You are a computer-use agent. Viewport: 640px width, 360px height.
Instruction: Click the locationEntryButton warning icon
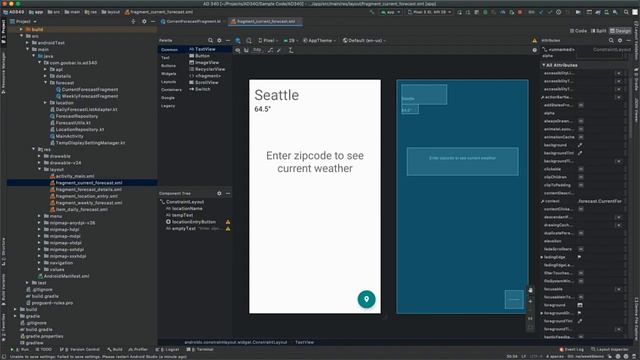(228, 222)
